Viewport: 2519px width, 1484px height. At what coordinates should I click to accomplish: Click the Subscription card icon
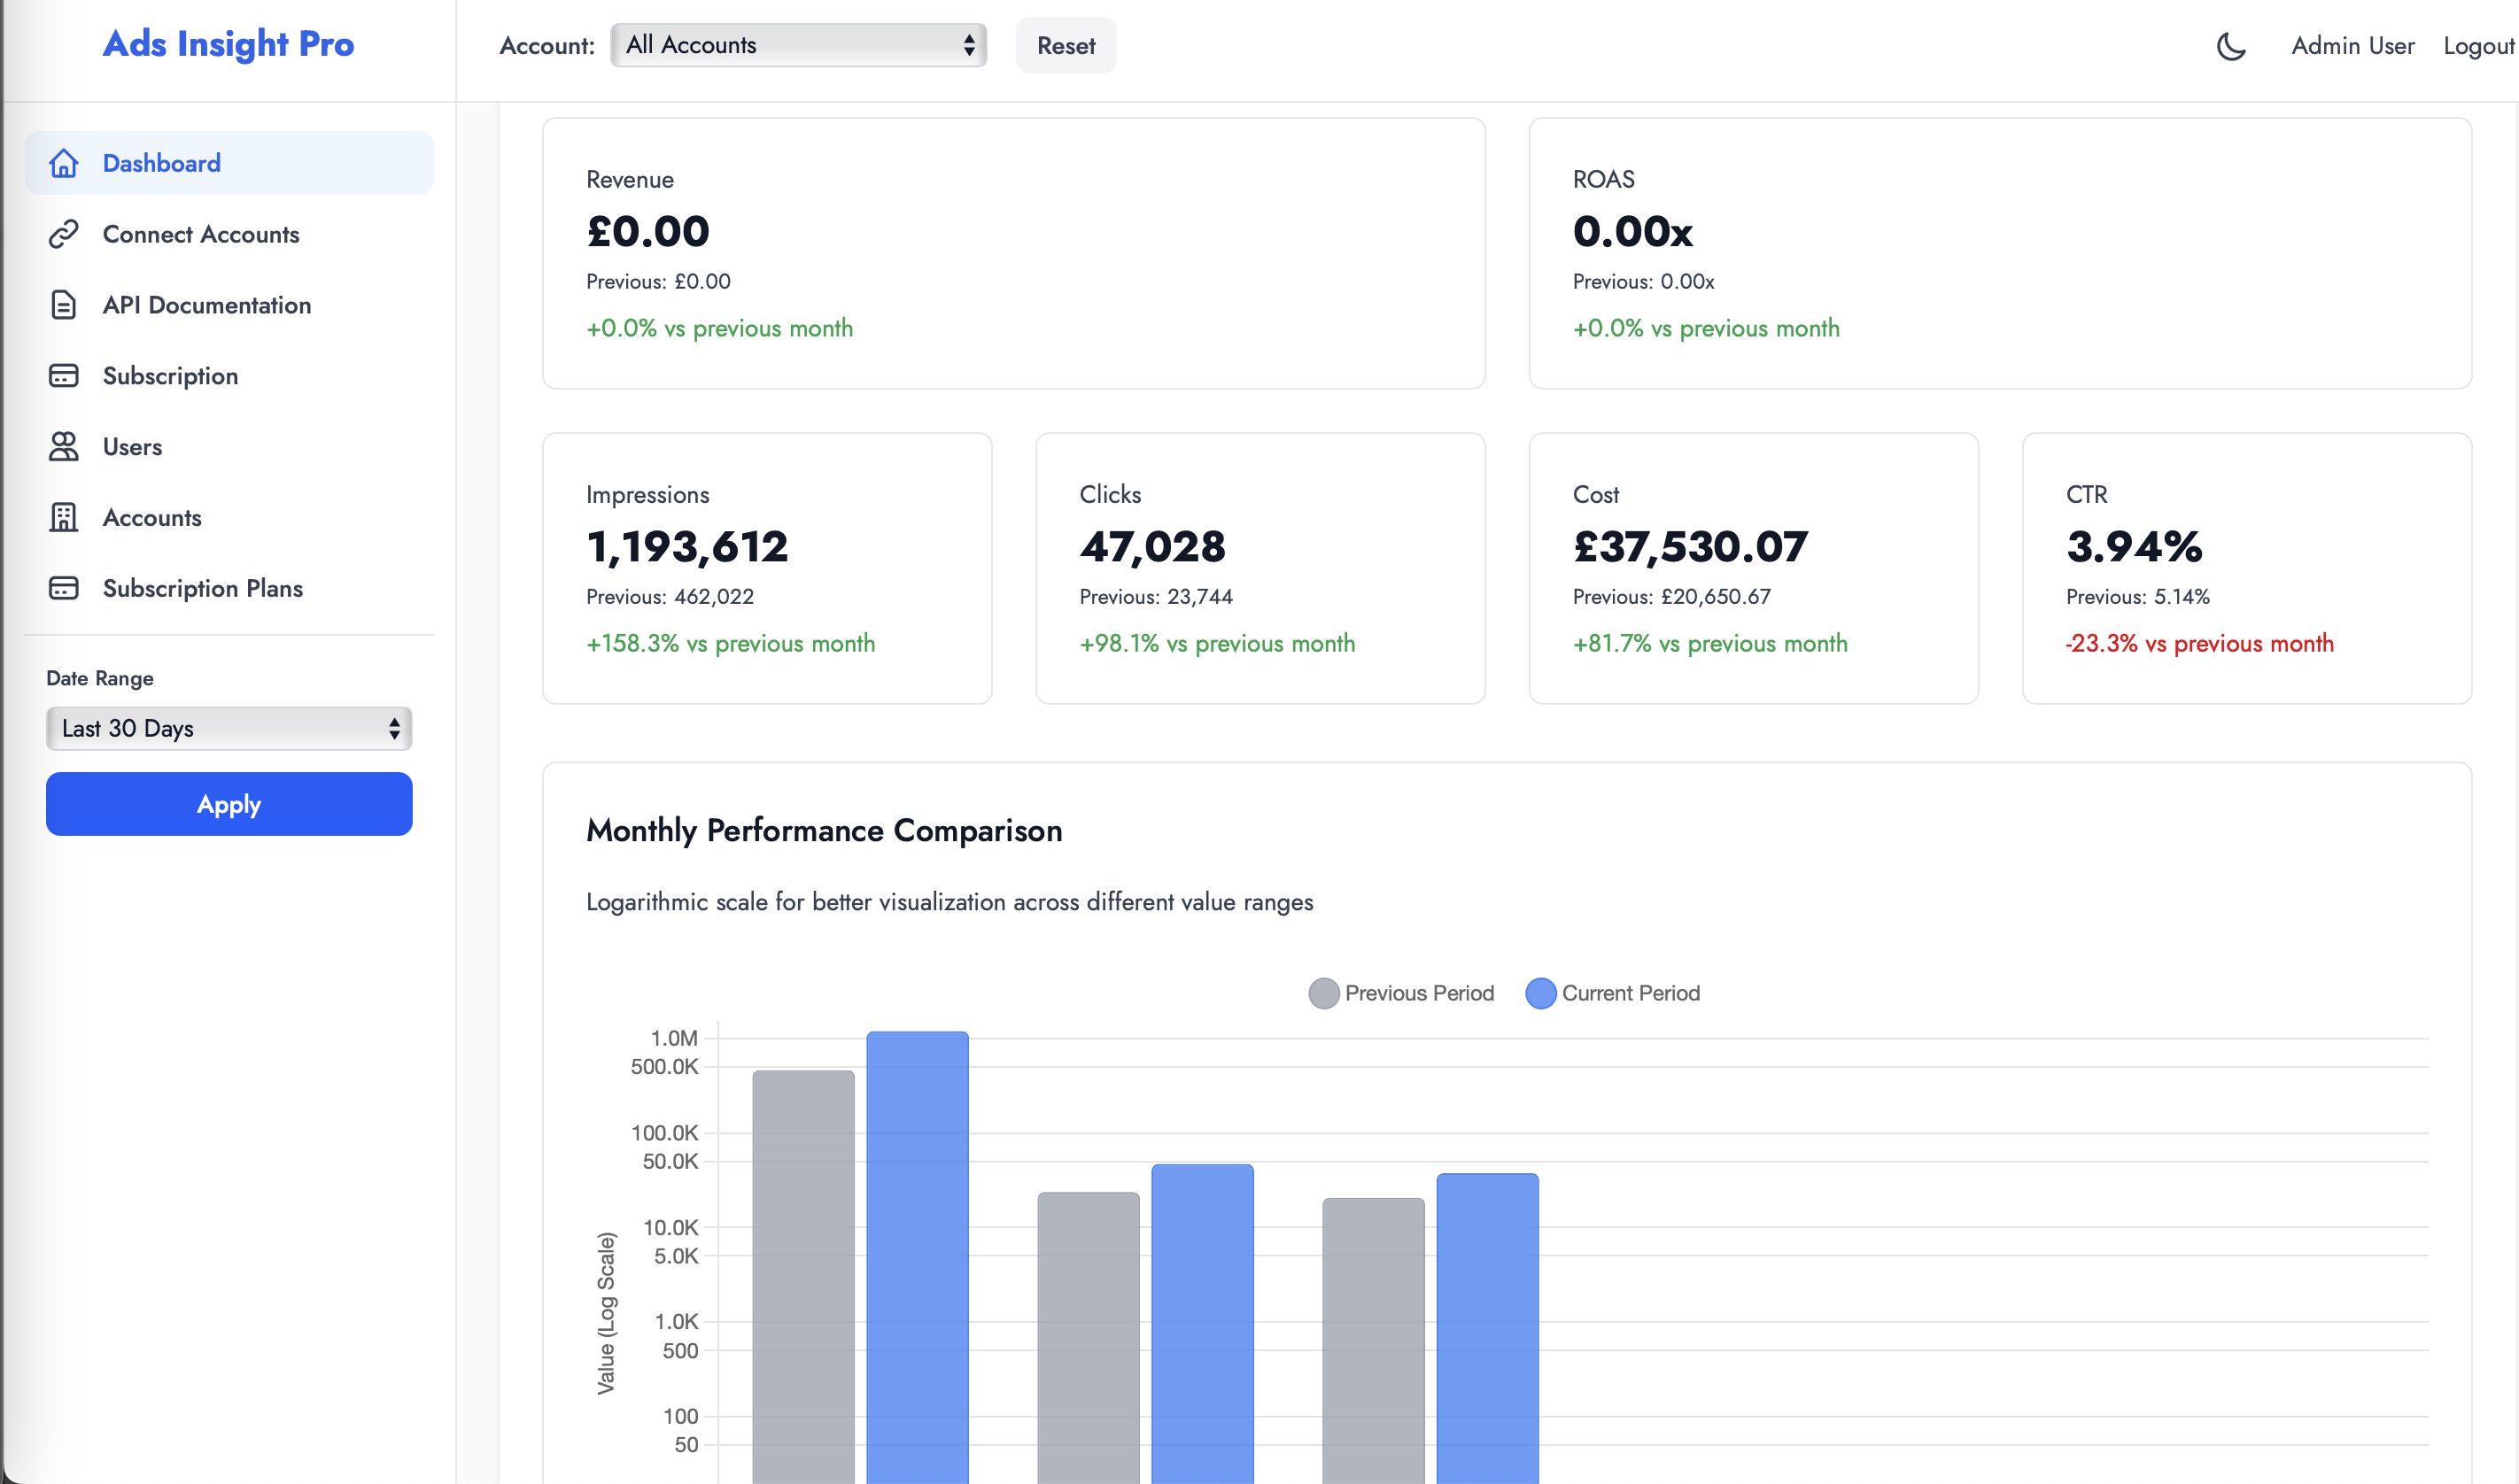pyautogui.click(x=64, y=376)
